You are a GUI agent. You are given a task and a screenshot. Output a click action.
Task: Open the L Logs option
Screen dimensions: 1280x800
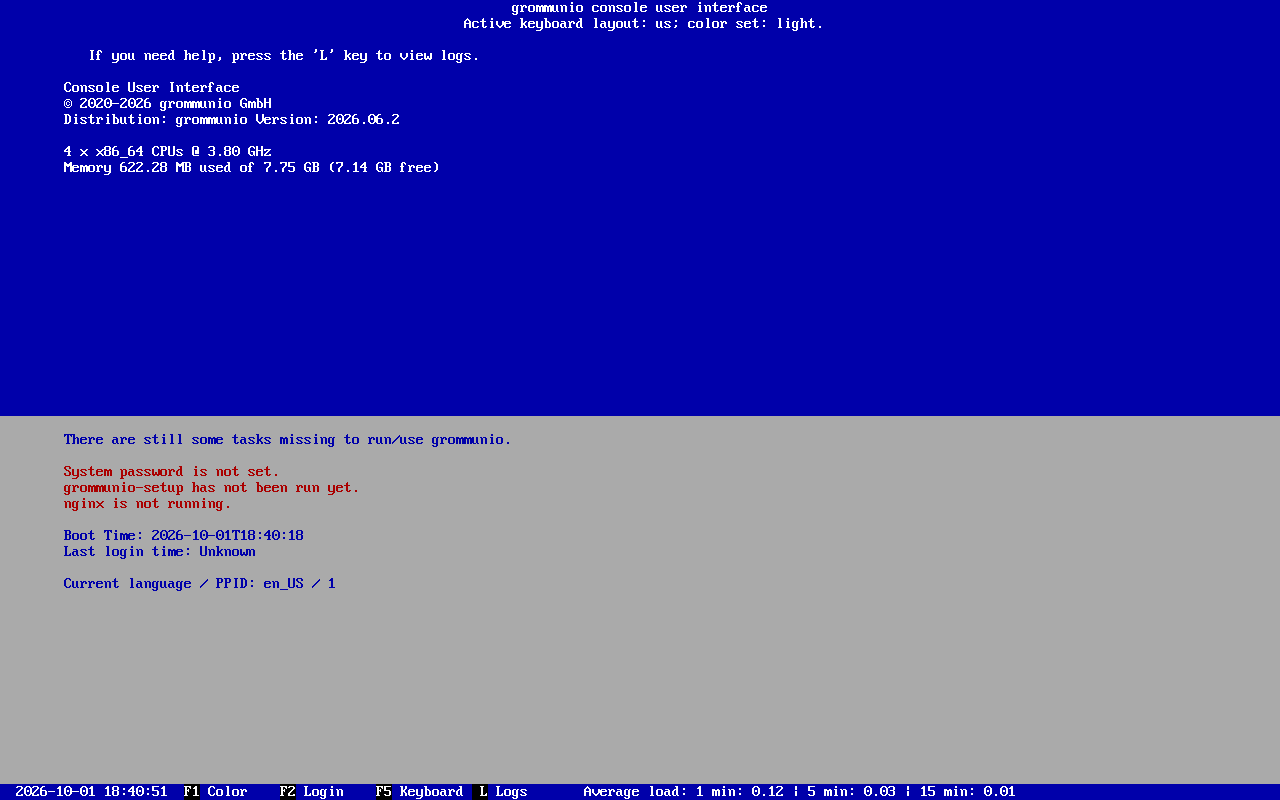[500, 792]
